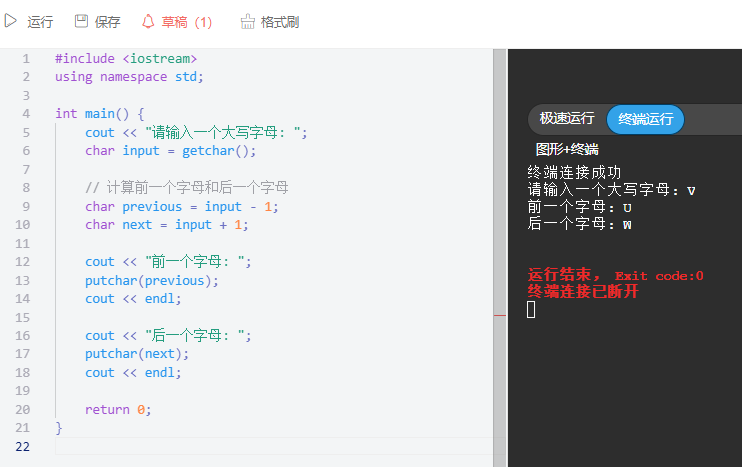742x467 pixels.
Task: Click the cout 前一个字母 line
Action: pos(168,262)
